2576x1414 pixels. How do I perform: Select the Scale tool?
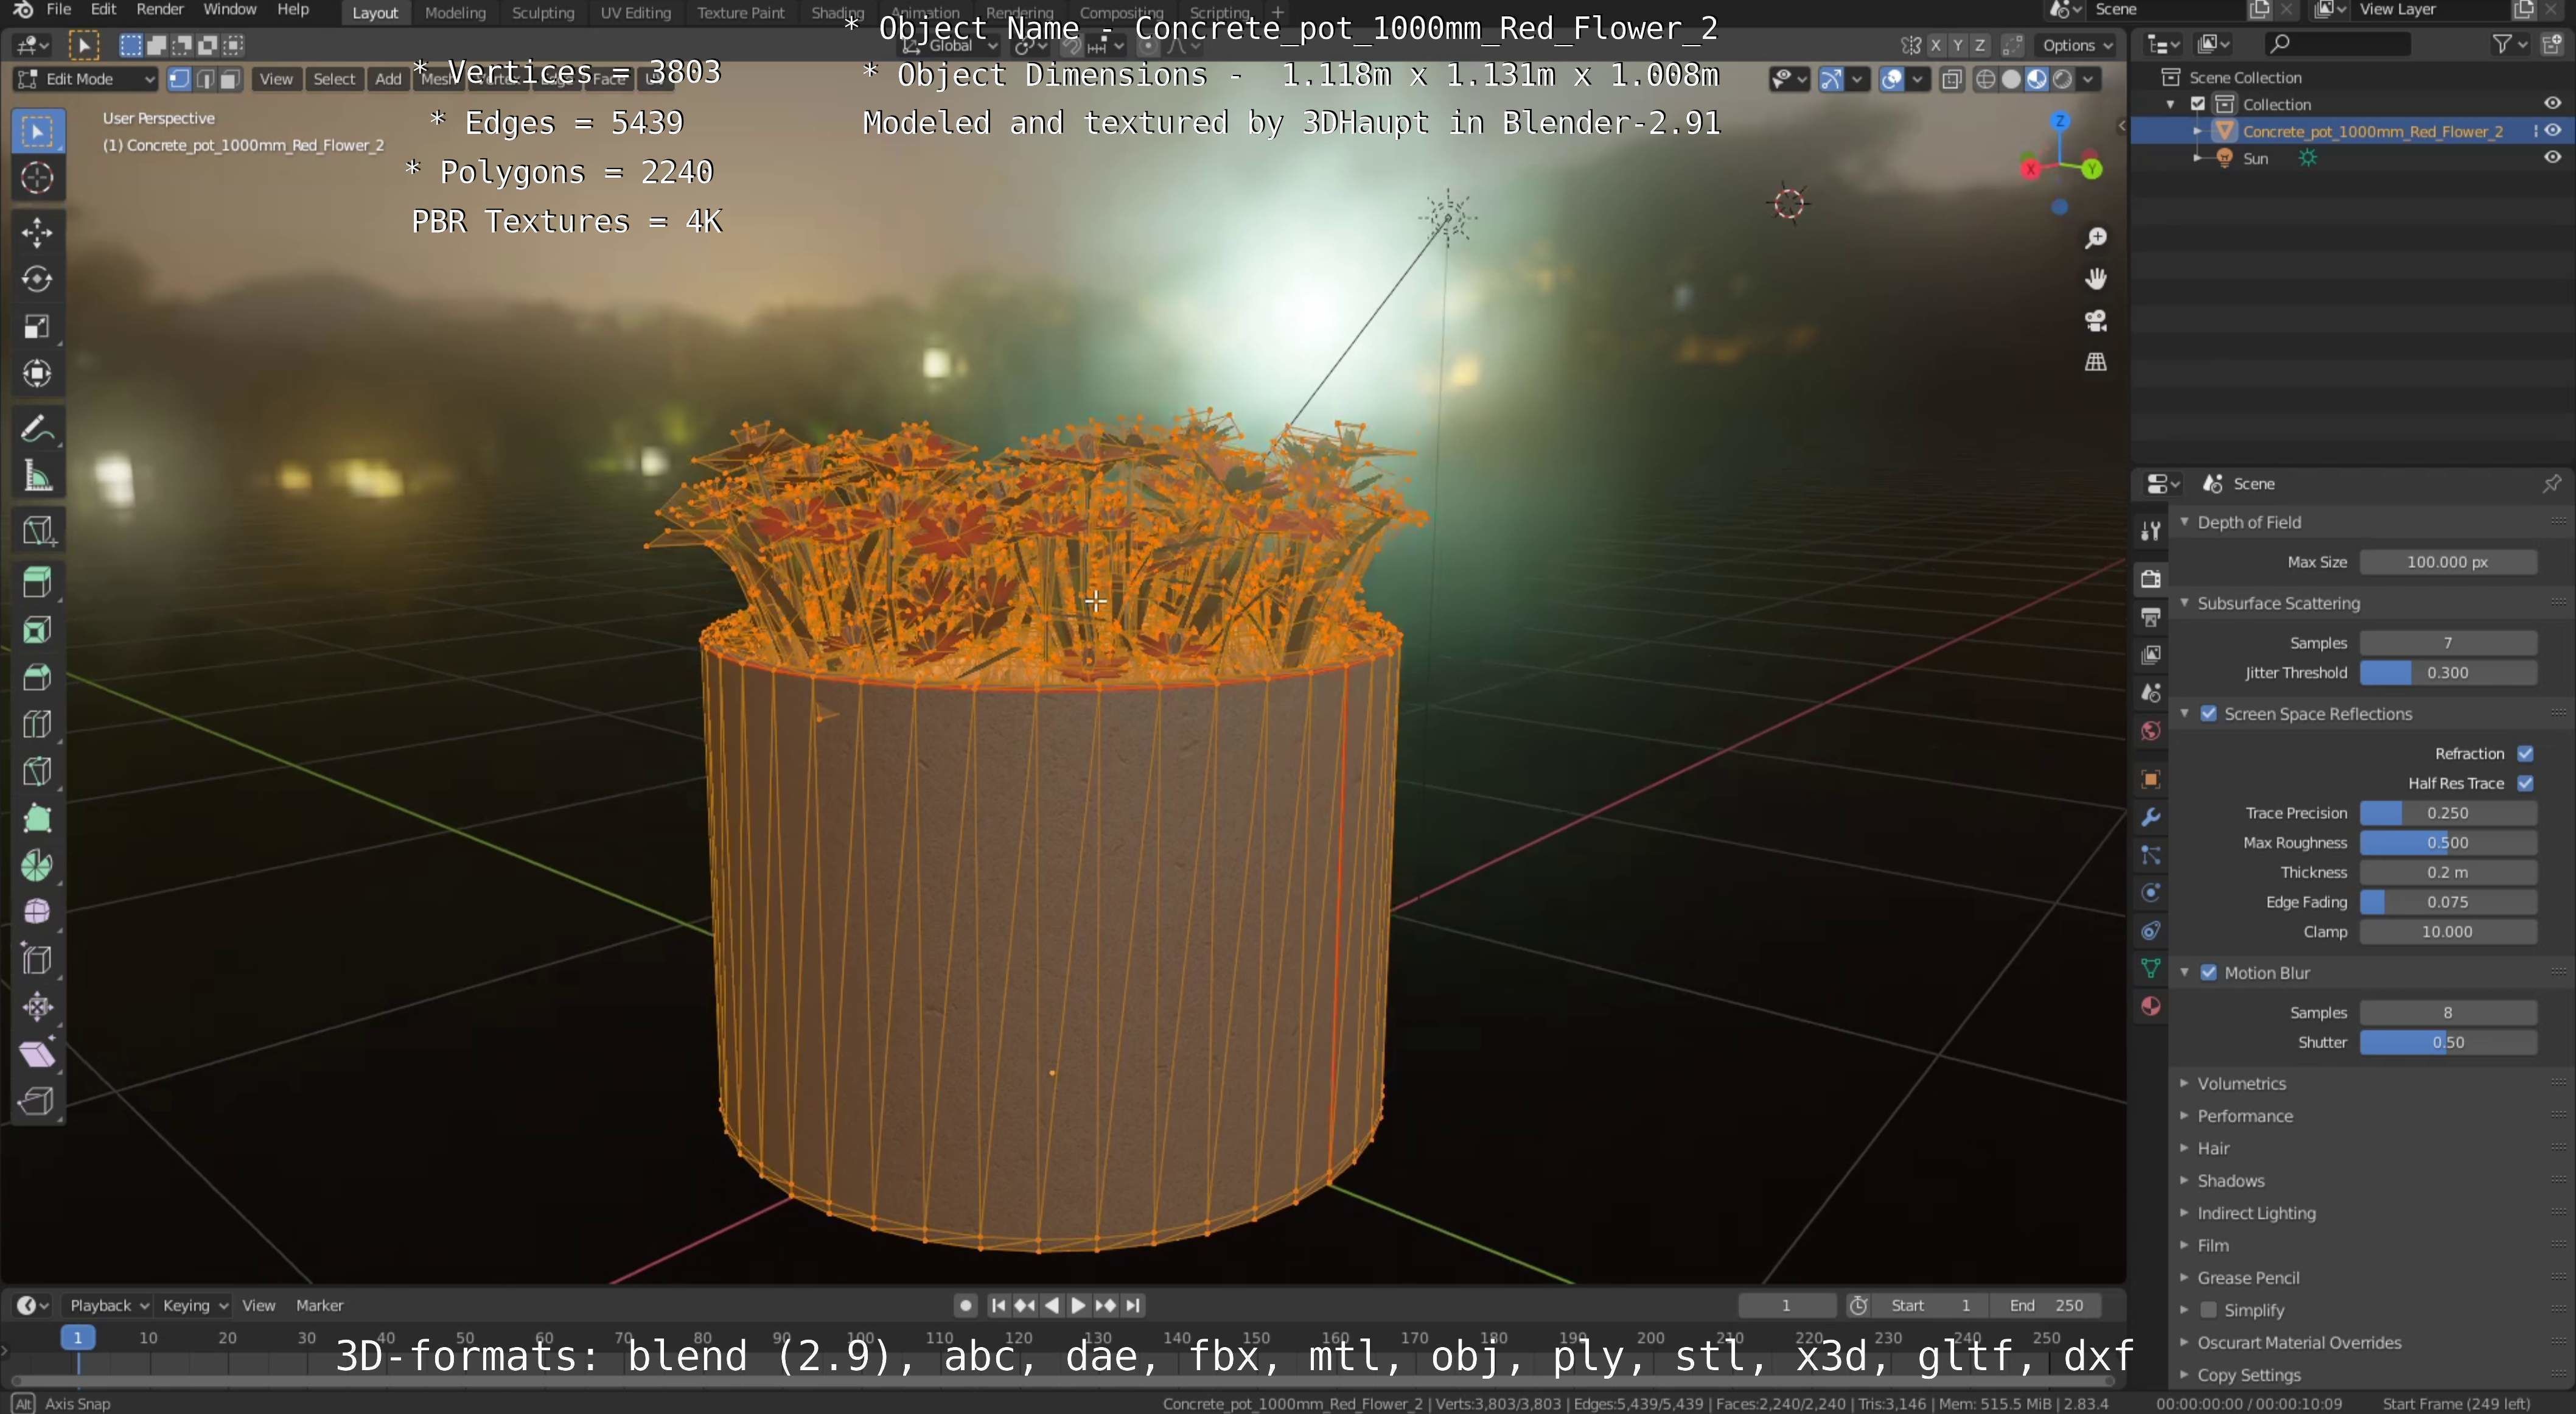(37, 327)
